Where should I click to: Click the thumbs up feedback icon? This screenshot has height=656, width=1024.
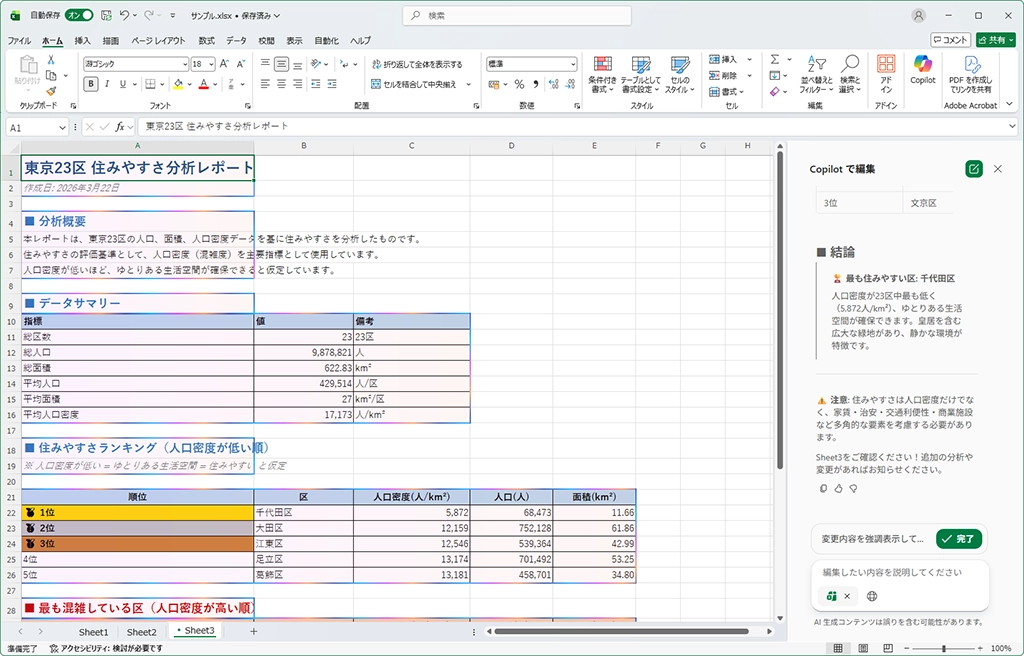tap(838, 488)
